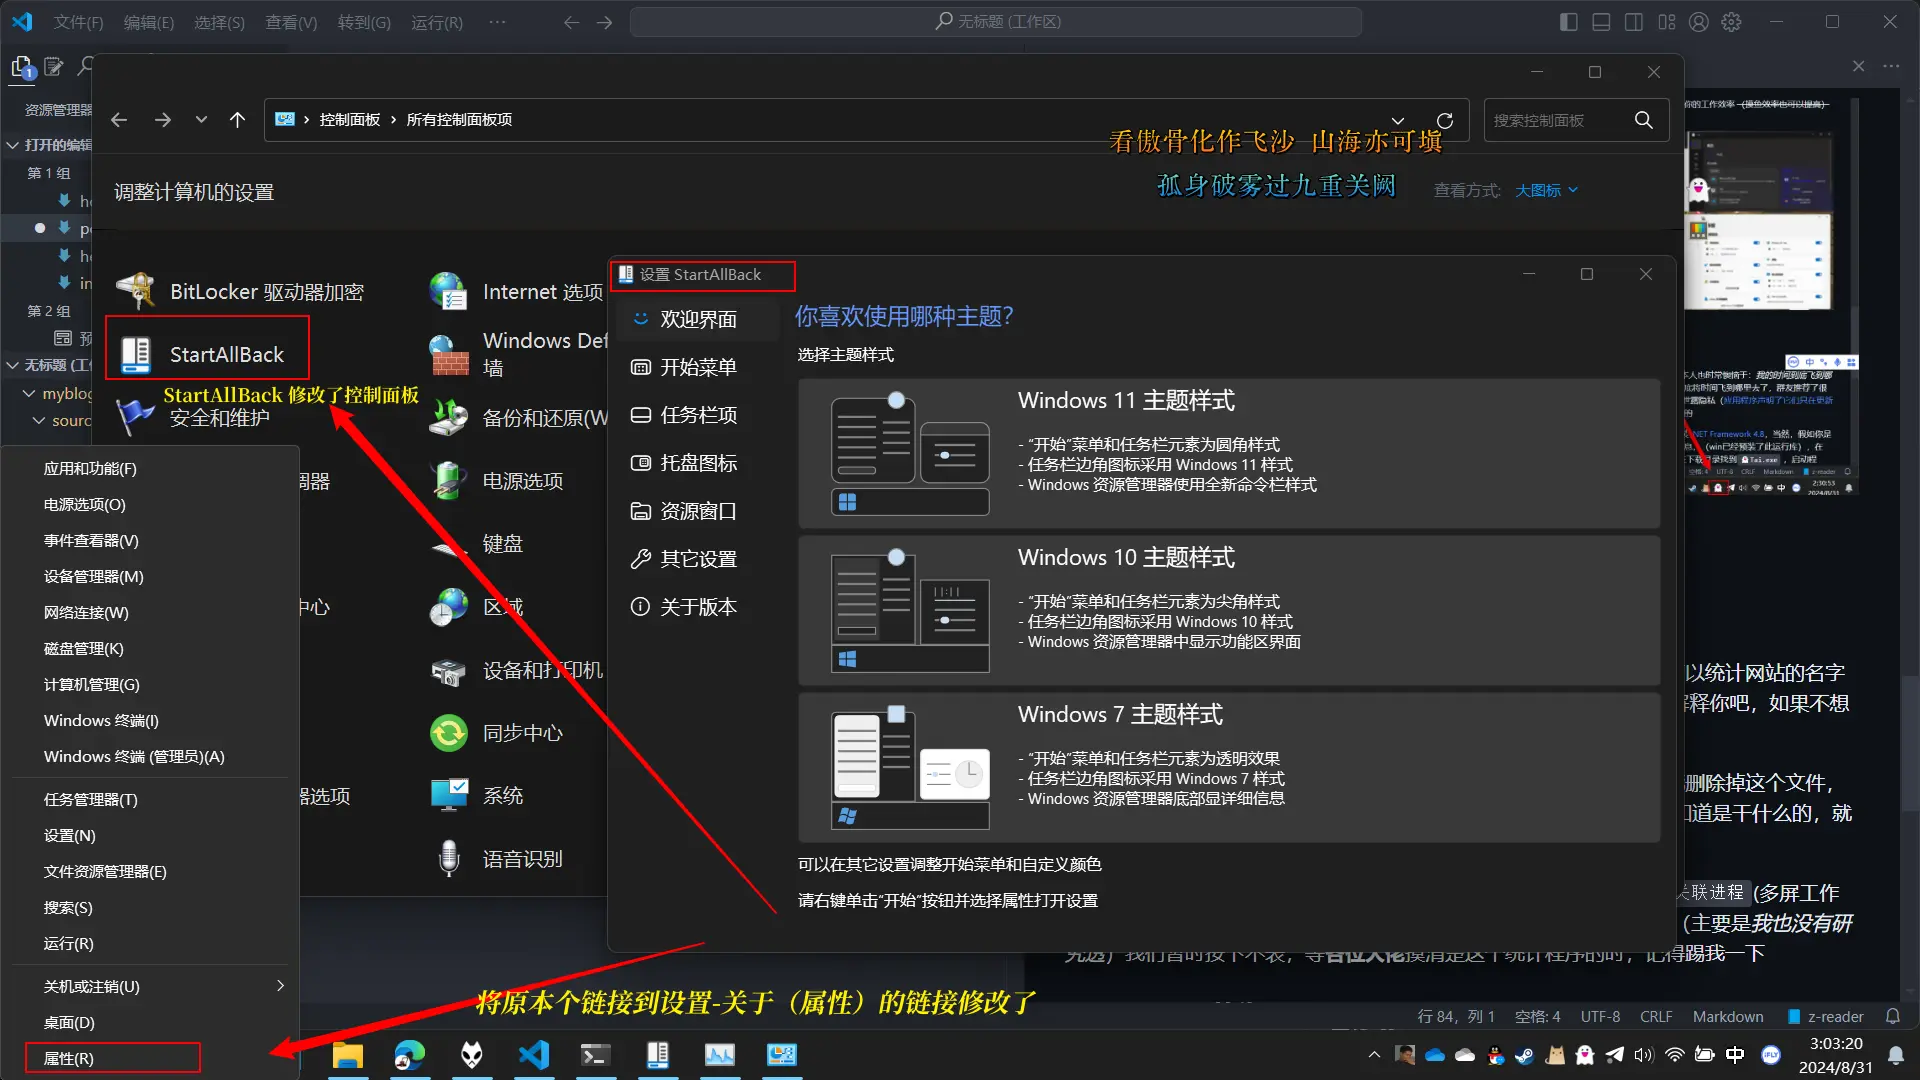Show hidden tray icons chevron
Image resolution: width=1920 pixels, height=1080 pixels.
[1374, 1055]
